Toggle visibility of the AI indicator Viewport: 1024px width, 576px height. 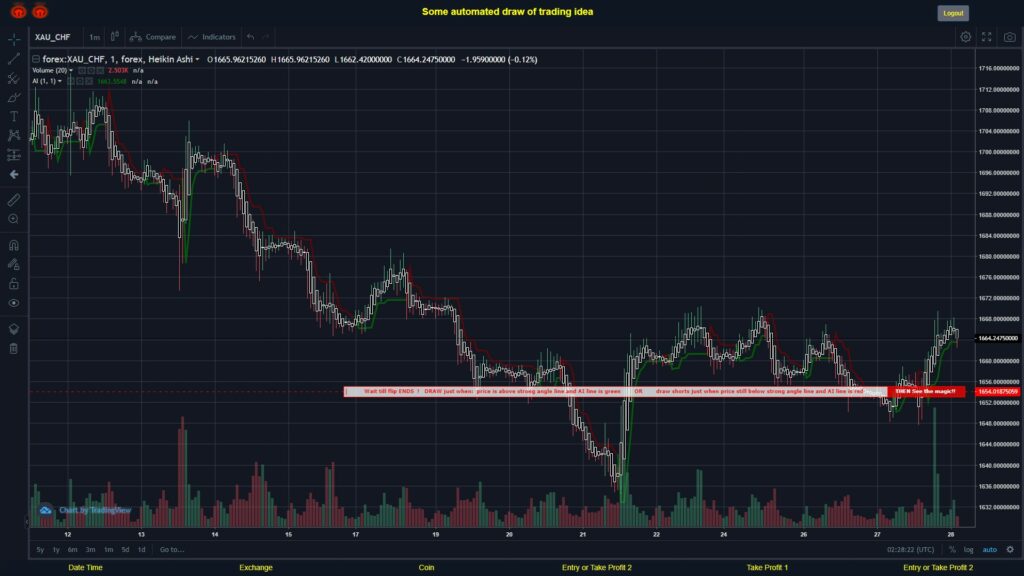[x=71, y=82]
